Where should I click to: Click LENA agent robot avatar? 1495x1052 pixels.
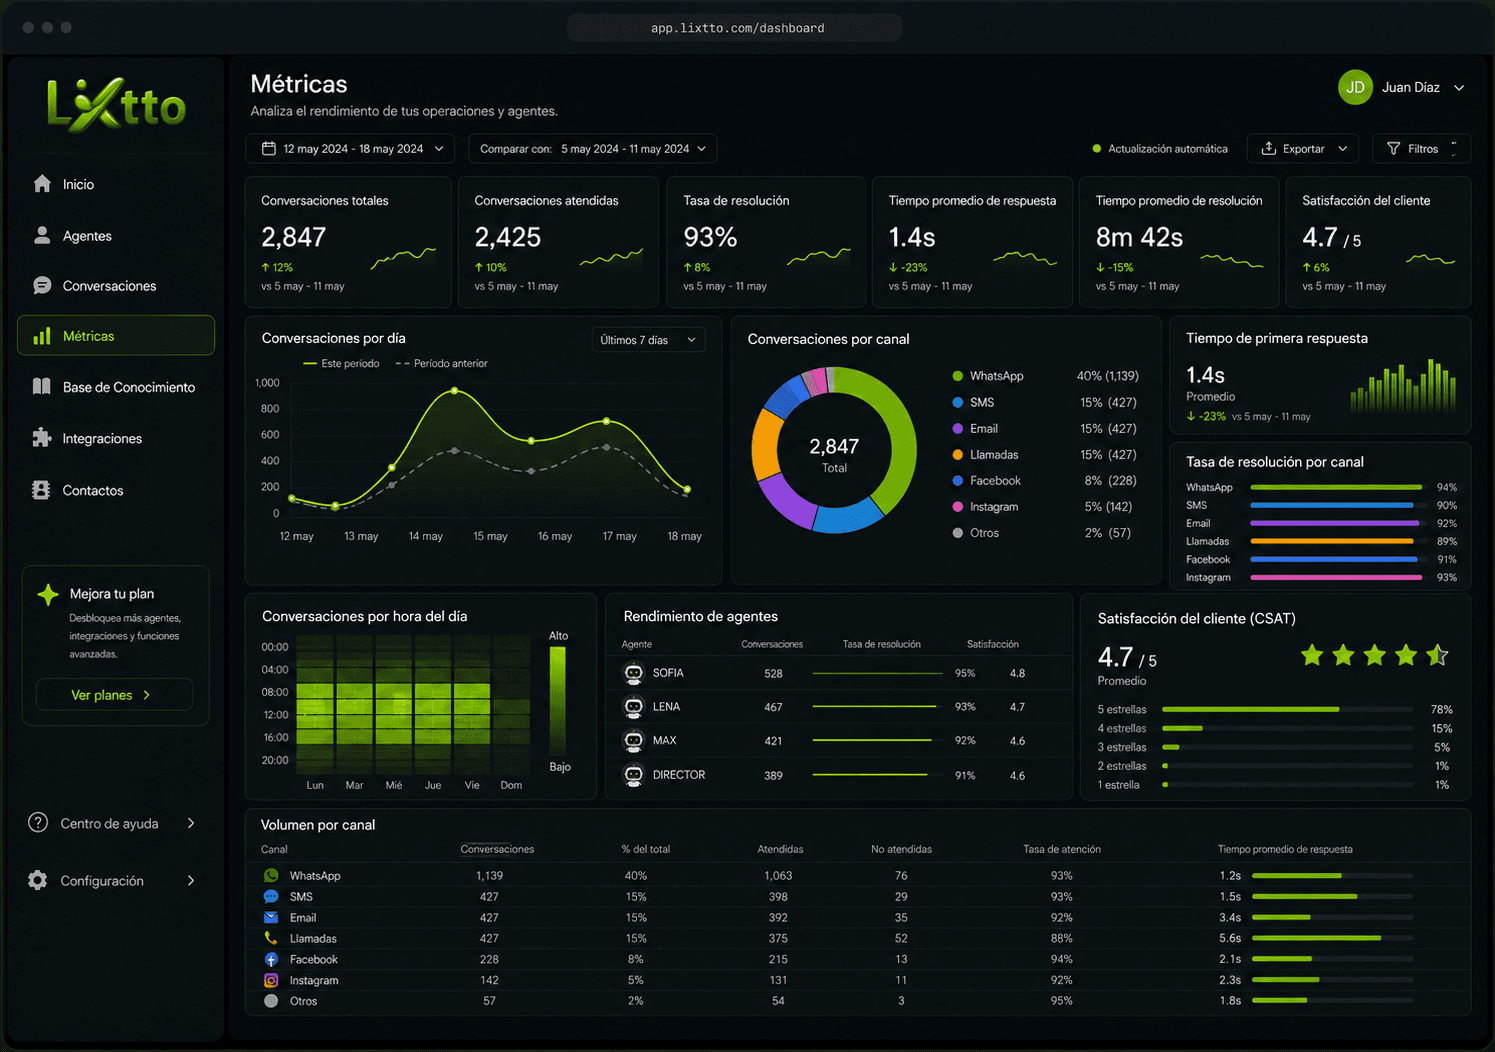tap(633, 707)
